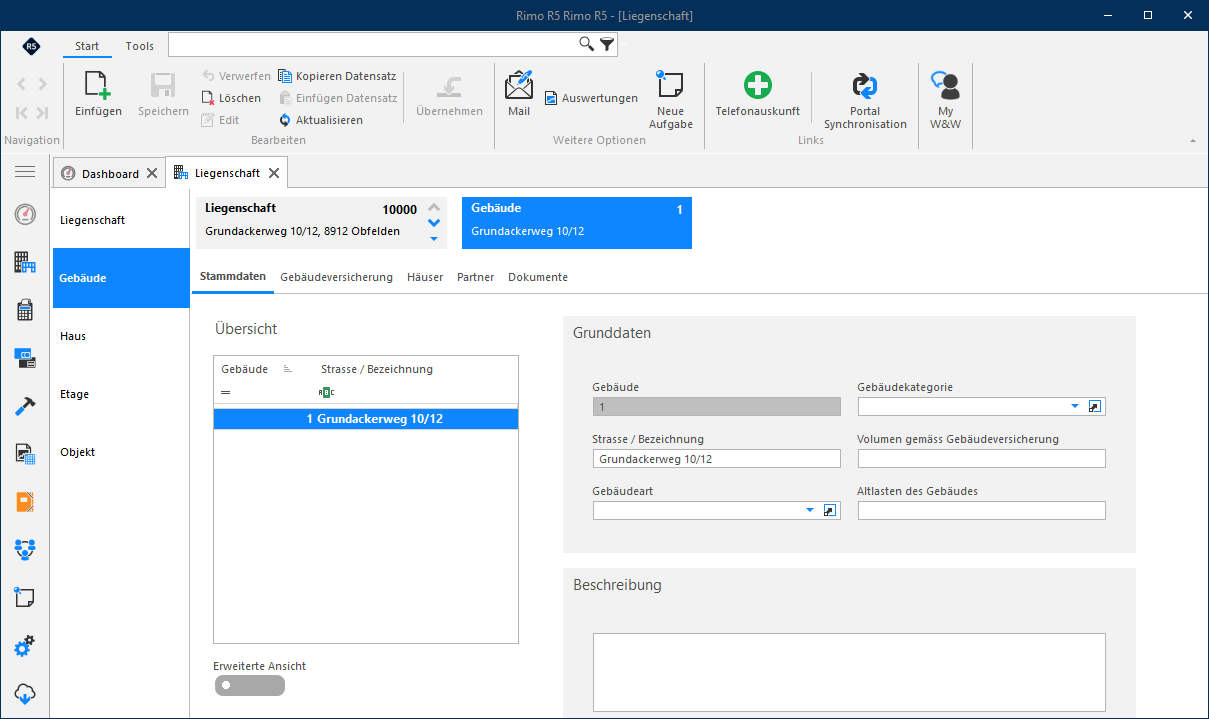Close the Liegenschaft tab
The width and height of the screenshot is (1209, 719).
tap(273, 173)
